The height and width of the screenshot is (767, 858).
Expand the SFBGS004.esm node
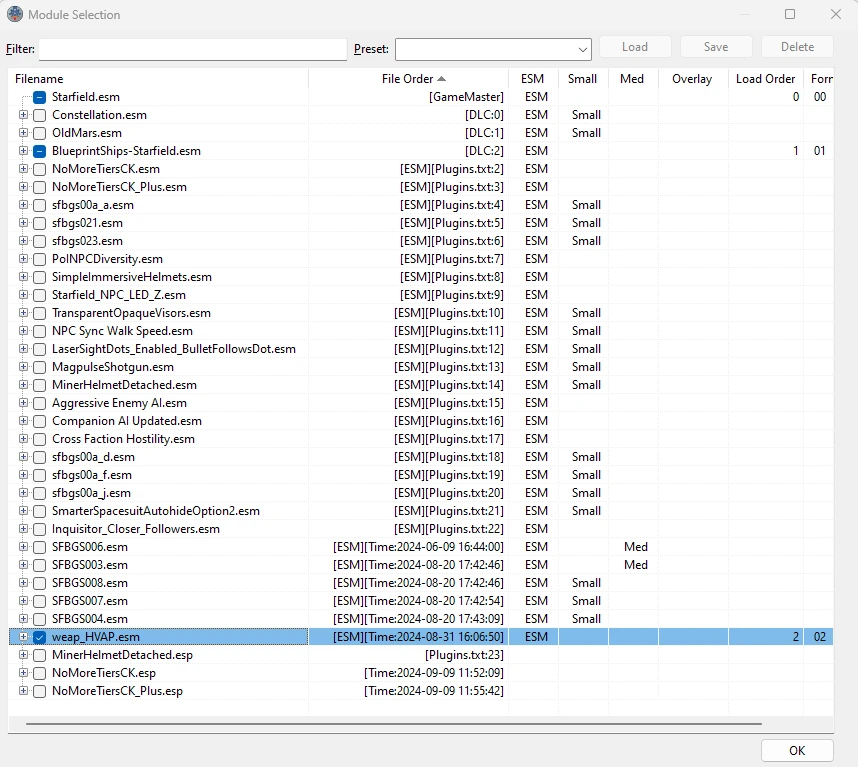click(x=23, y=619)
